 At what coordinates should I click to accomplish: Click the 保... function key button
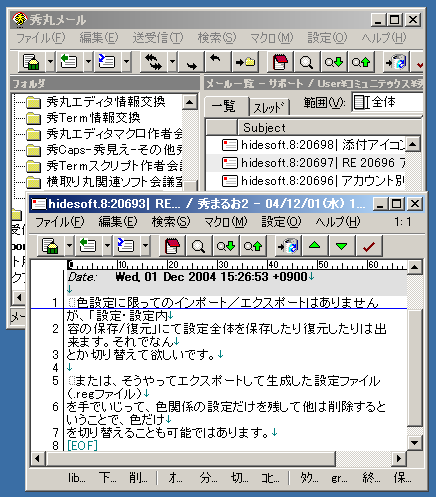click(403, 478)
